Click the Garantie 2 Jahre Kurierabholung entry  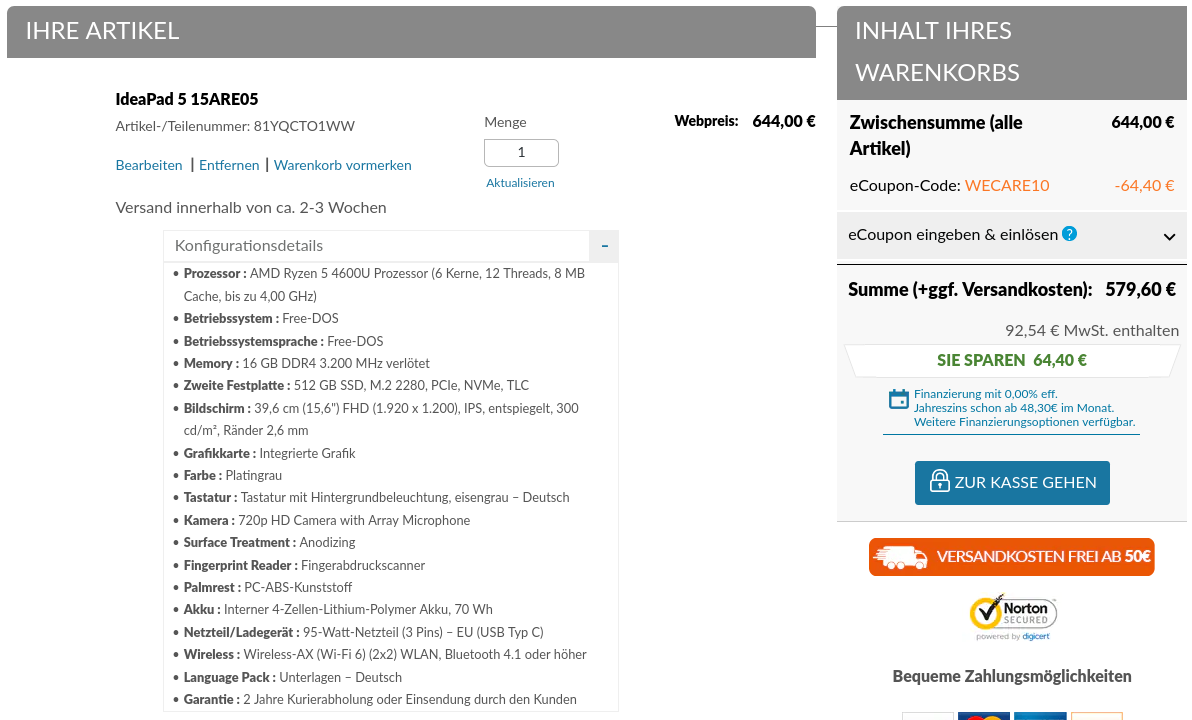pyautogui.click(x=380, y=699)
